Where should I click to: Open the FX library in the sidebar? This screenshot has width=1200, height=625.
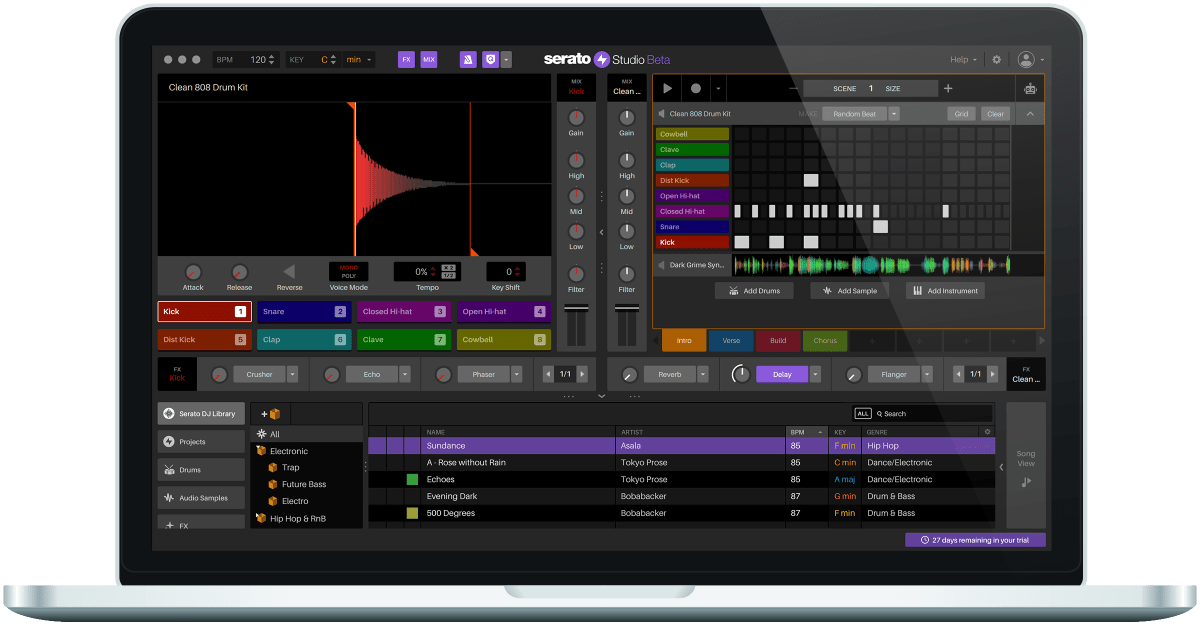[201, 521]
